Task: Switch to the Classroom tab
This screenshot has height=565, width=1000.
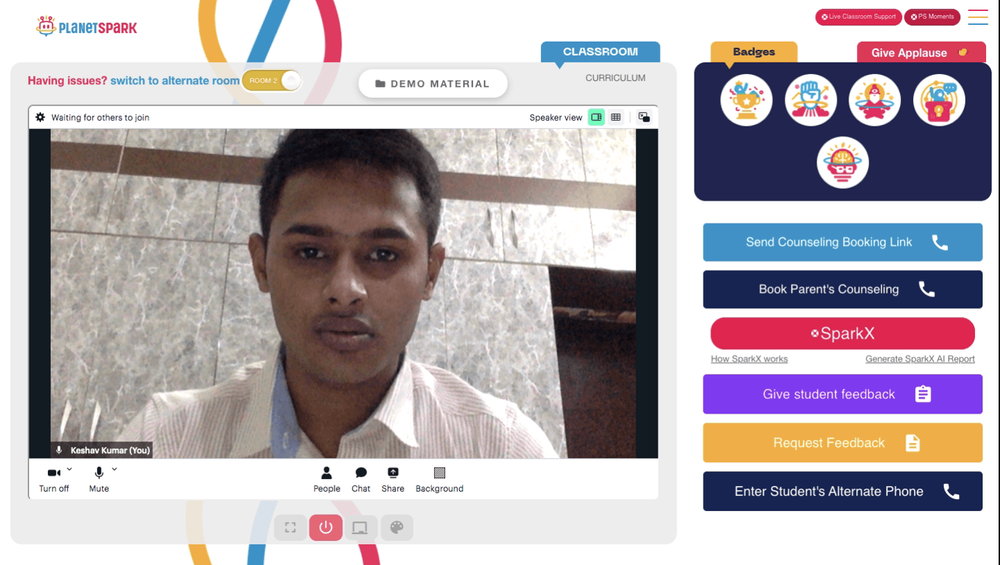Action: click(600, 52)
